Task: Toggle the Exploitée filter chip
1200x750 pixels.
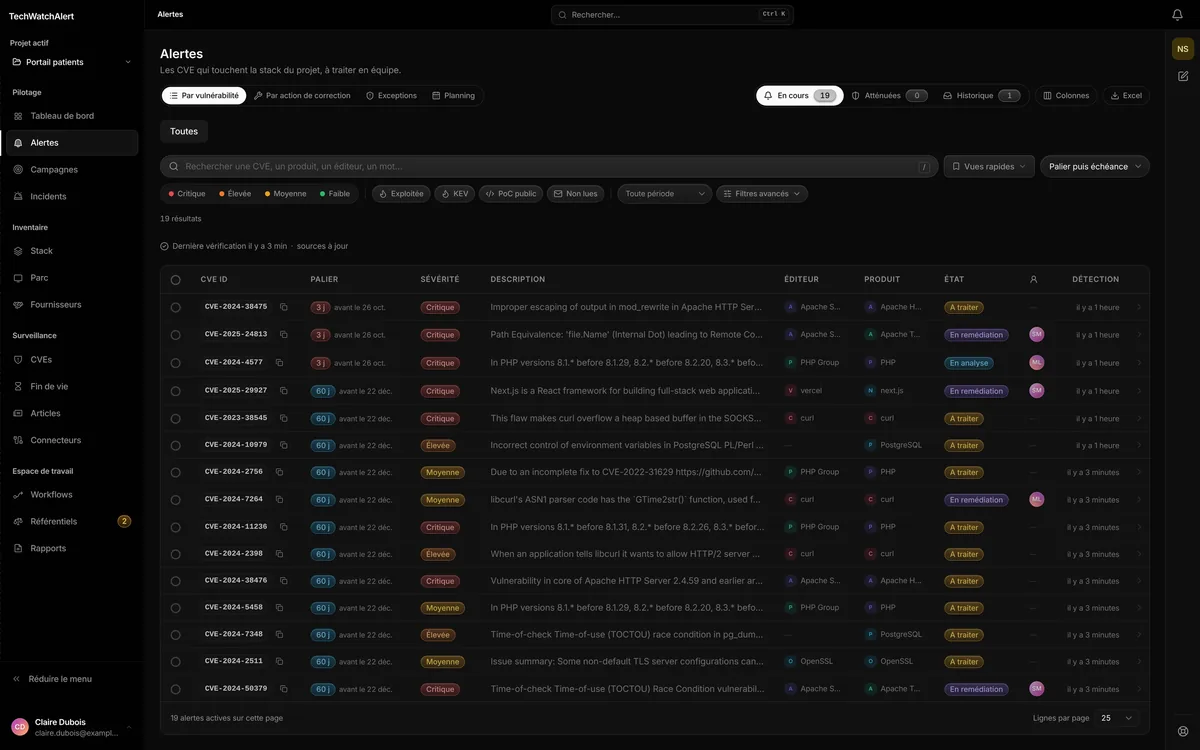Action: coord(401,194)
